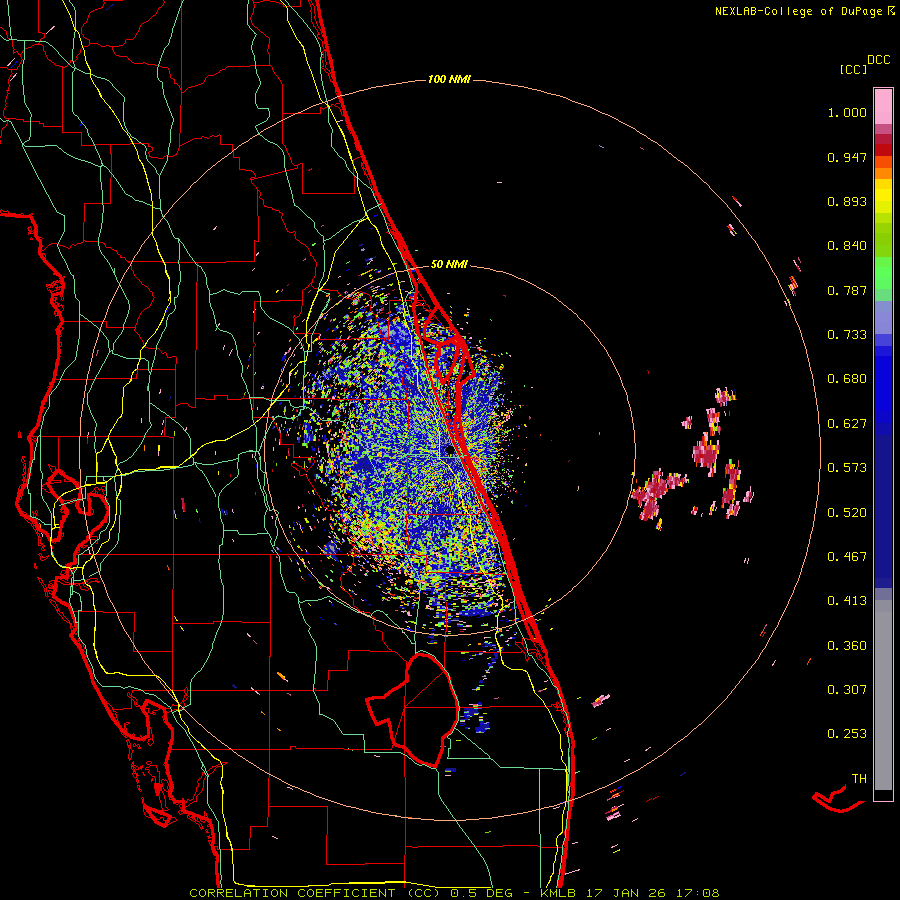
Task: Click the KMLB radar site marker at the rings' center
Action: pos(449,451)
